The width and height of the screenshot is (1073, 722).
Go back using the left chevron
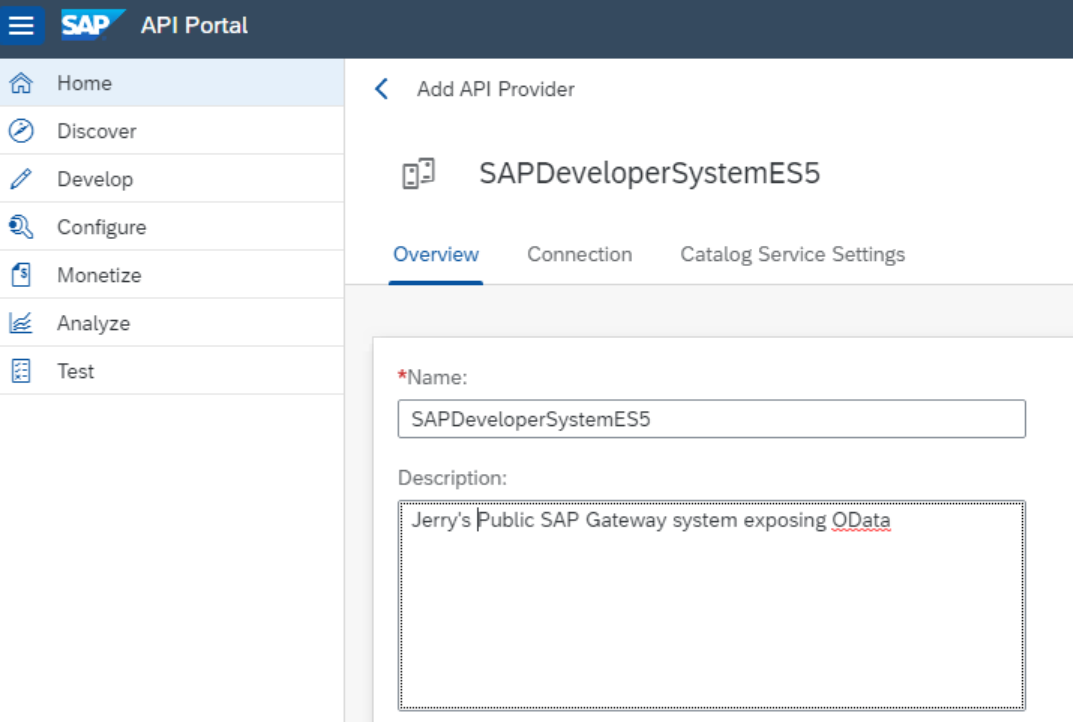[x=381, y=89]
